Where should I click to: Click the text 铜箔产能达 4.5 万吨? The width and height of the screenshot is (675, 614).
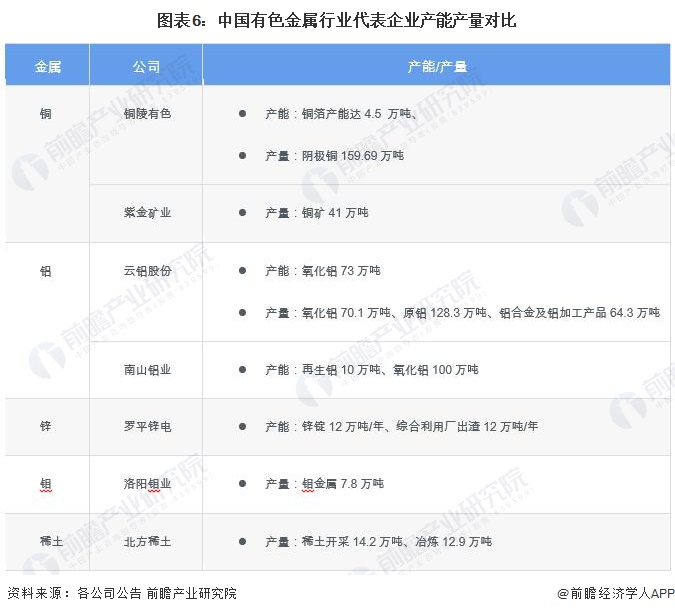(x=356, y=114)
